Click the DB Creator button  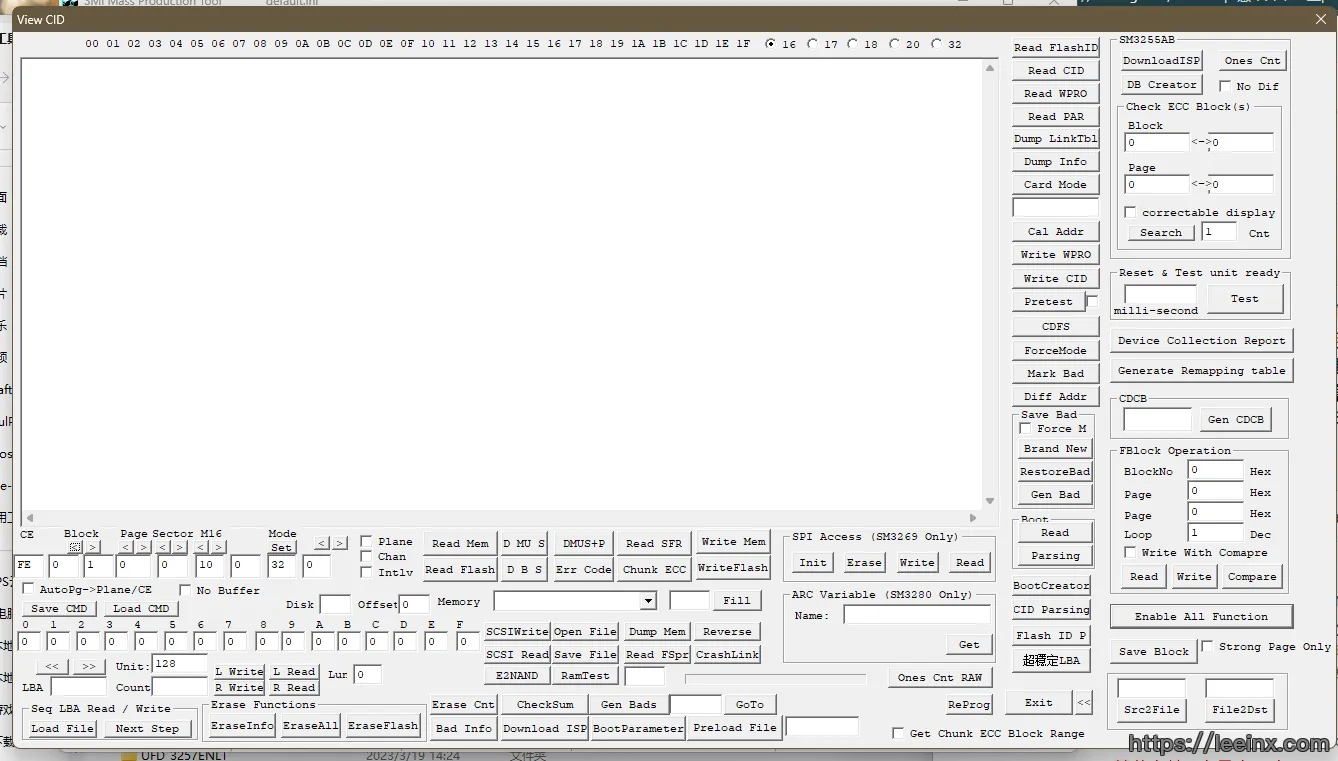pos(1161,85)
